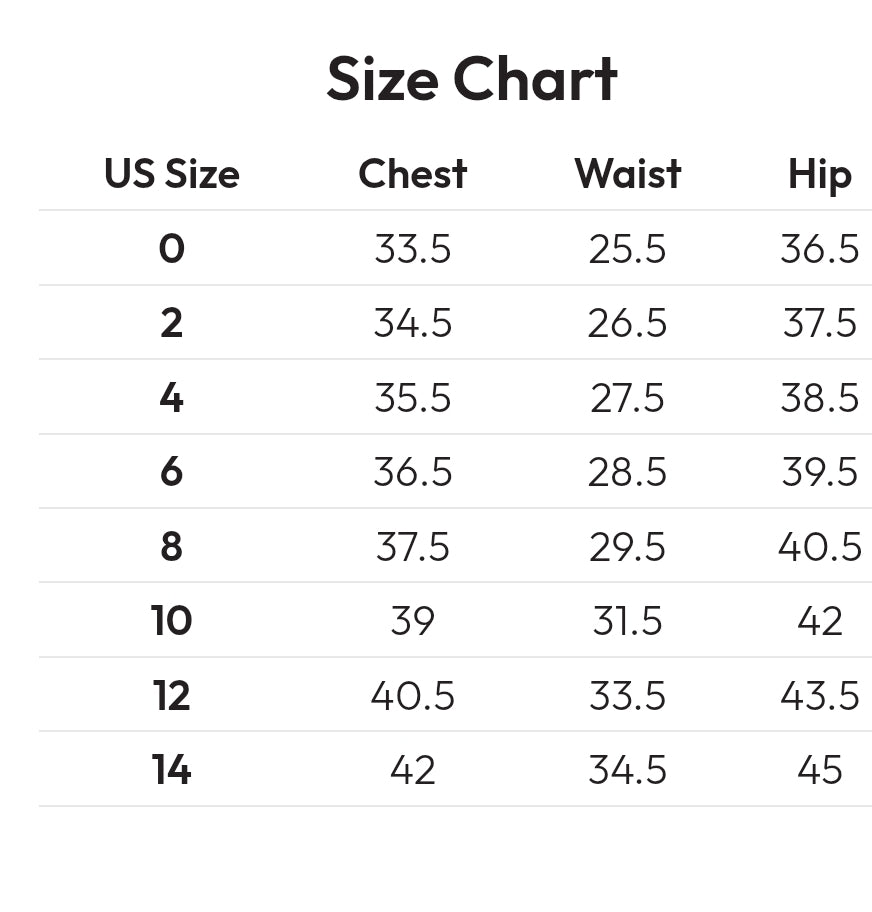Select chest value 39 for size 10

412,621
